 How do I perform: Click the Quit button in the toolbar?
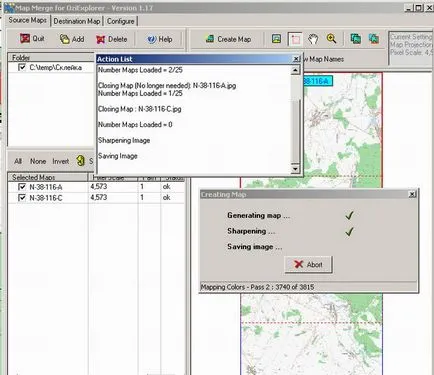pyautogui.click(x=32, y=39)
